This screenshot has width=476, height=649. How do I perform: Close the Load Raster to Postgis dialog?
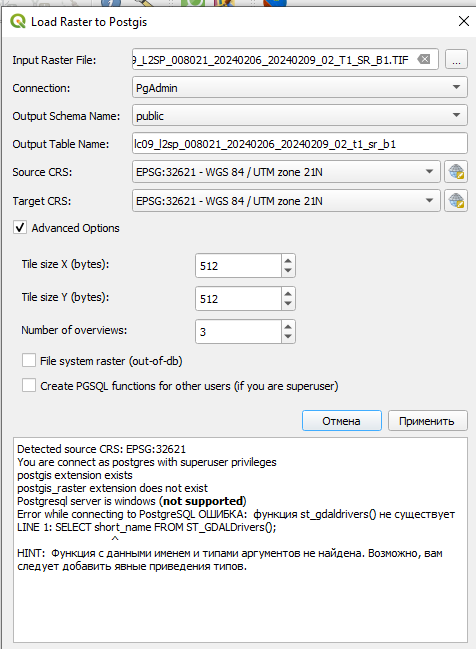tap(464, 21)
